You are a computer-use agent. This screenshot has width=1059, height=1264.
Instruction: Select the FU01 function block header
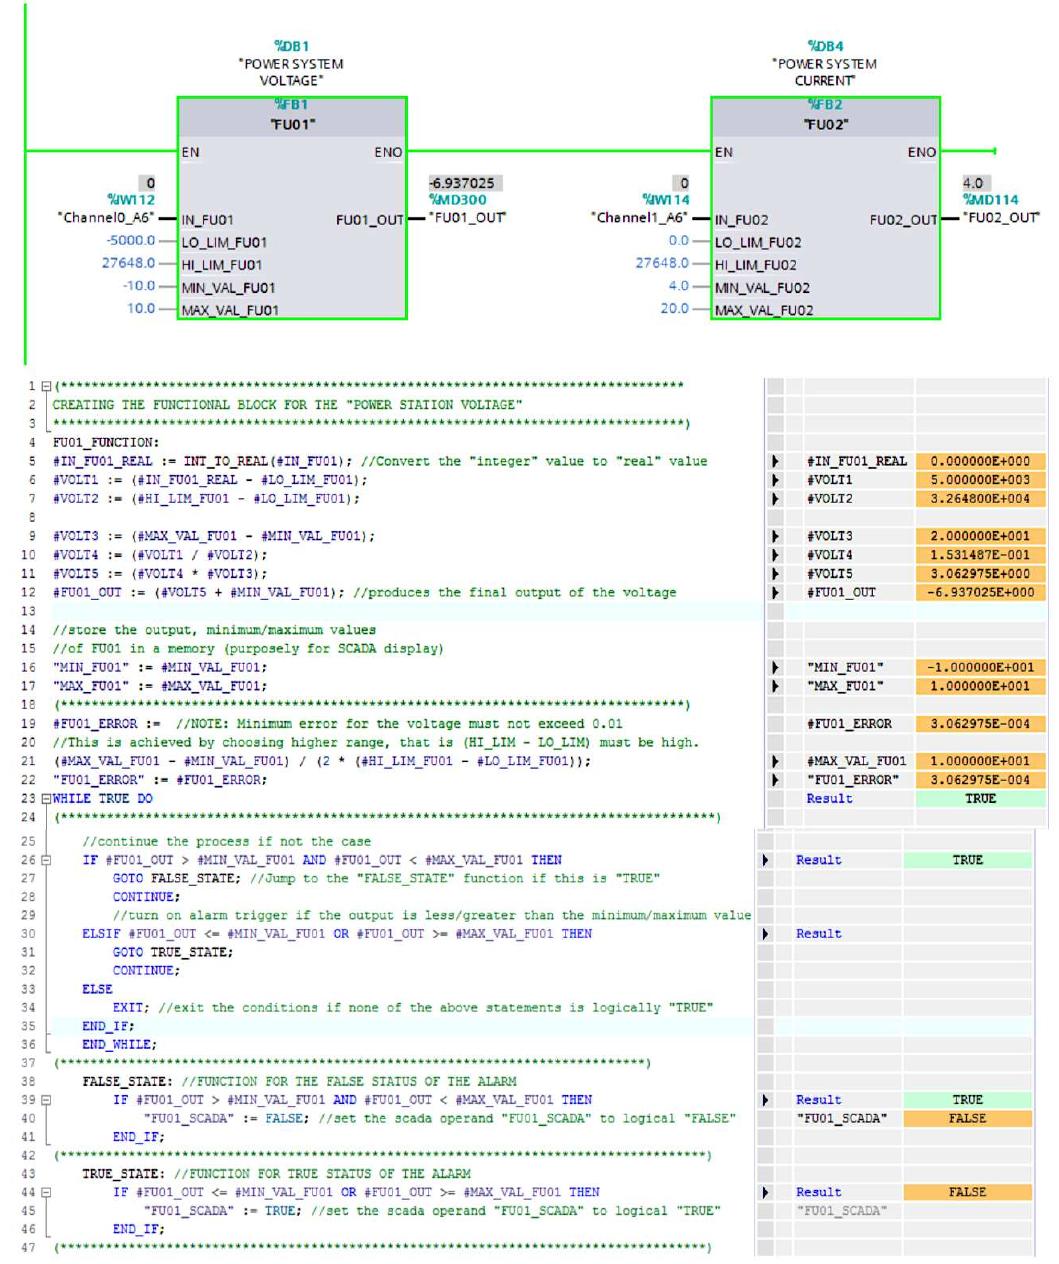click(292, 116)
